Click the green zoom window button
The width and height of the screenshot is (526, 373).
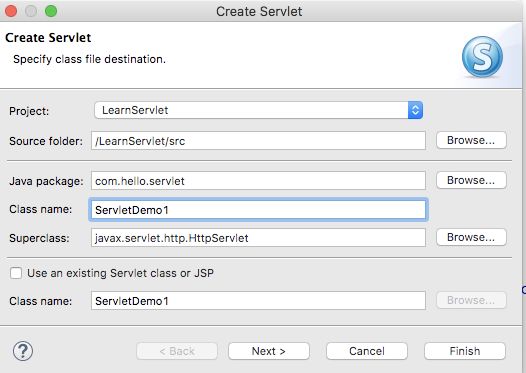(x=51, y=11)
